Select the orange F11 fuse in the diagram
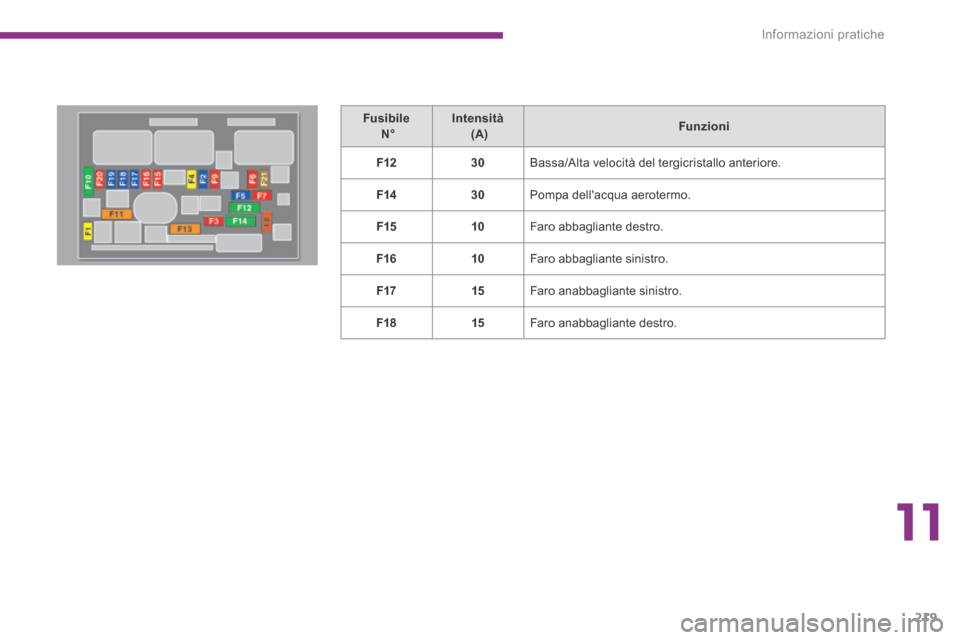The width and height of the screenshot is (960, 640). tap(116, 214)
